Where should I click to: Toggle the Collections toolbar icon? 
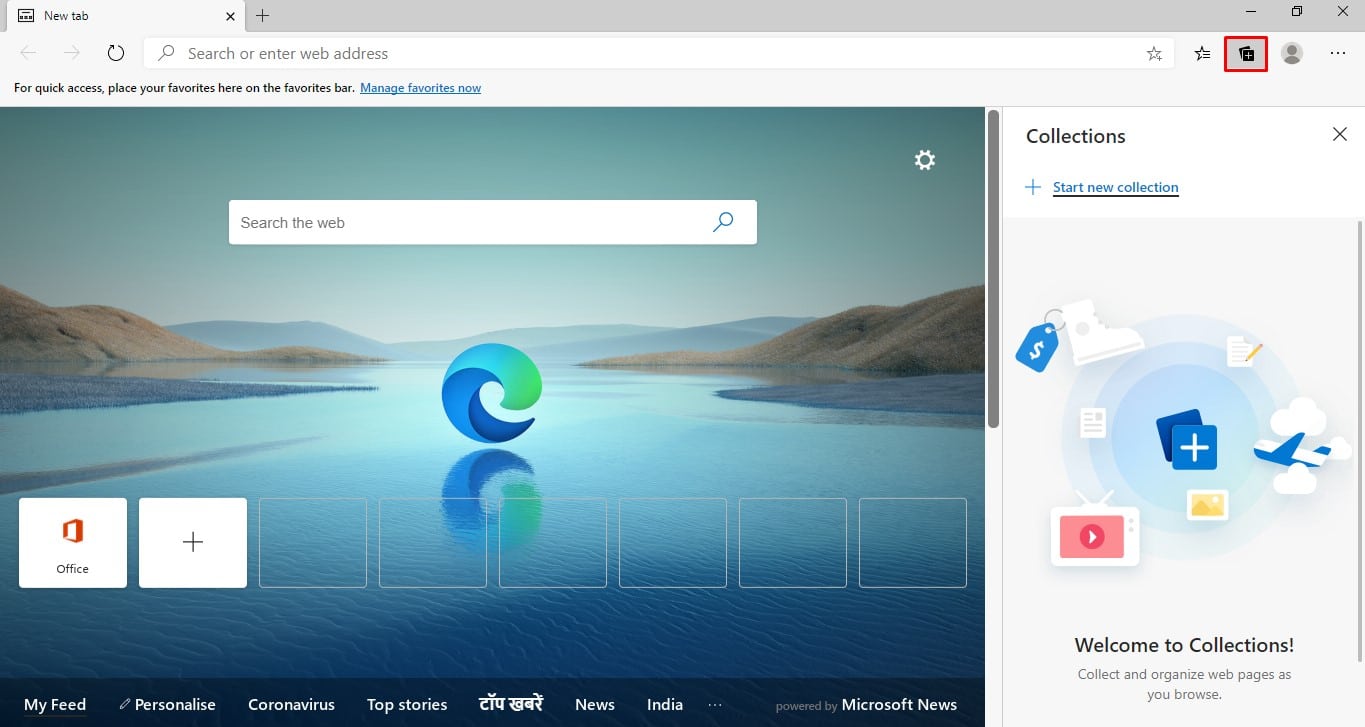[x=1246, y=54]
